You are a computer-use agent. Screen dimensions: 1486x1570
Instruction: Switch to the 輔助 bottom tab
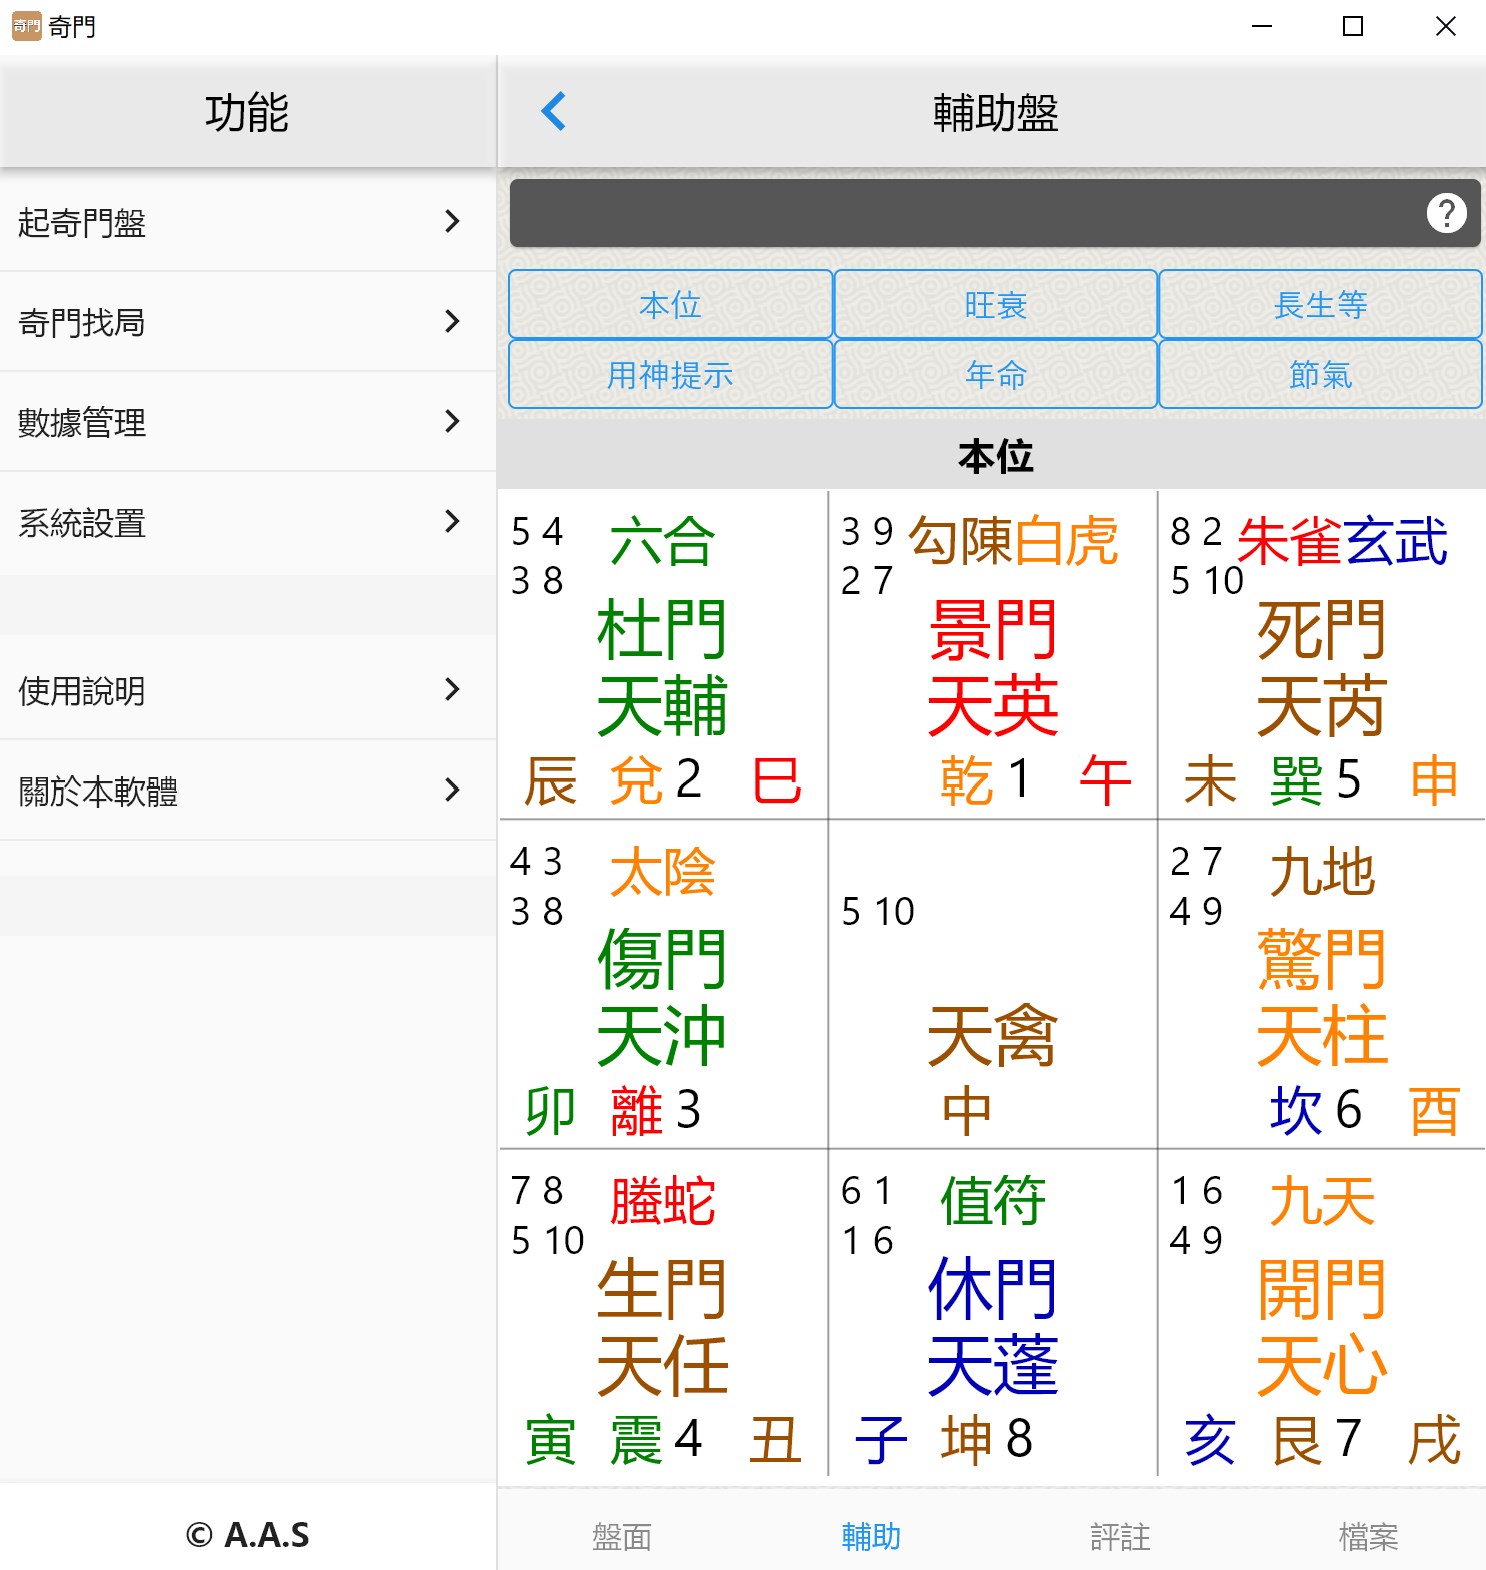point(871,1536)
